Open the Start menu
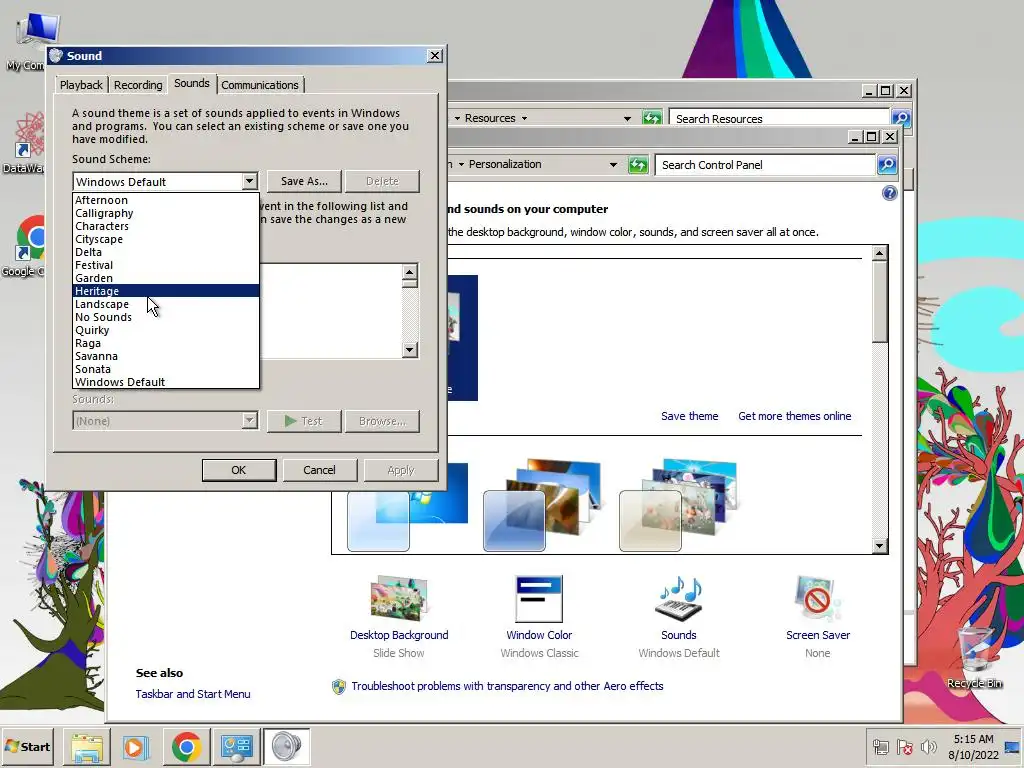 point(27,747)
